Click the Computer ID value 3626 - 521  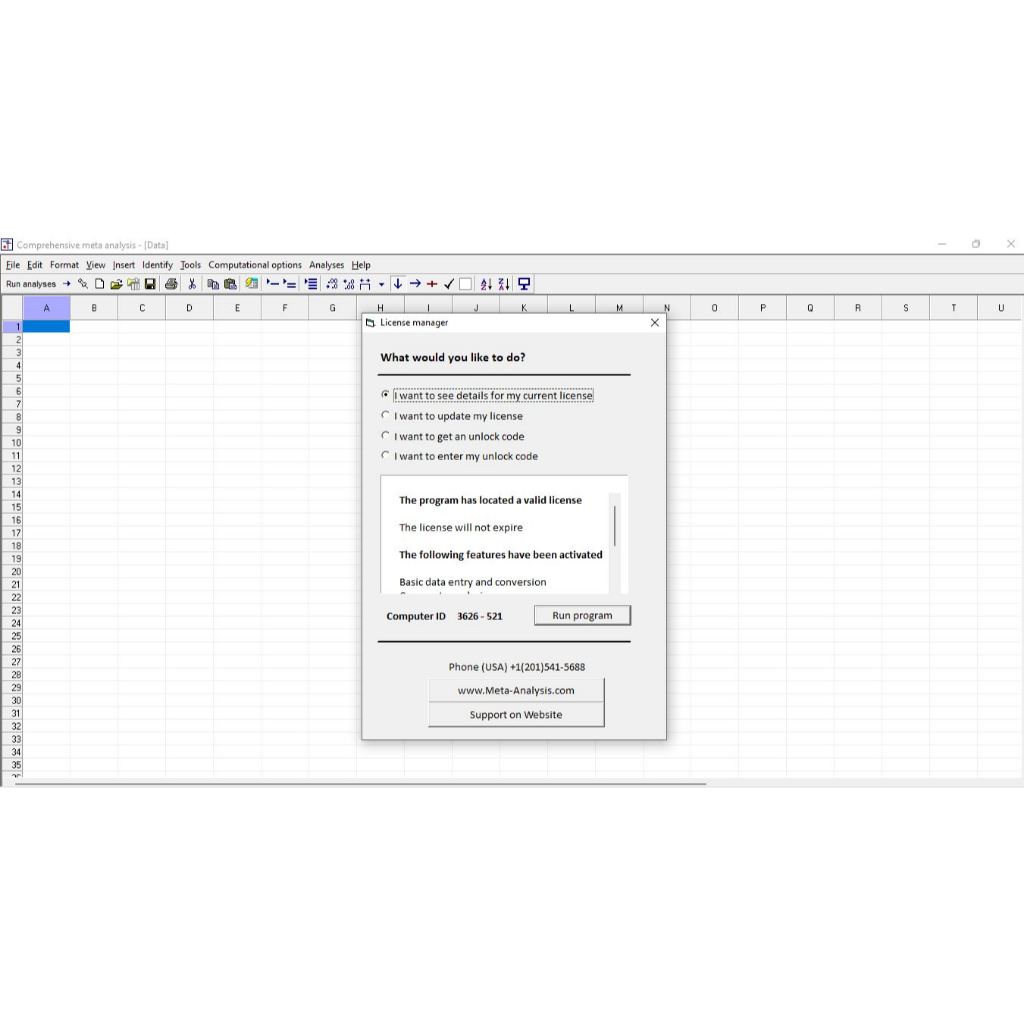(480, 616)
